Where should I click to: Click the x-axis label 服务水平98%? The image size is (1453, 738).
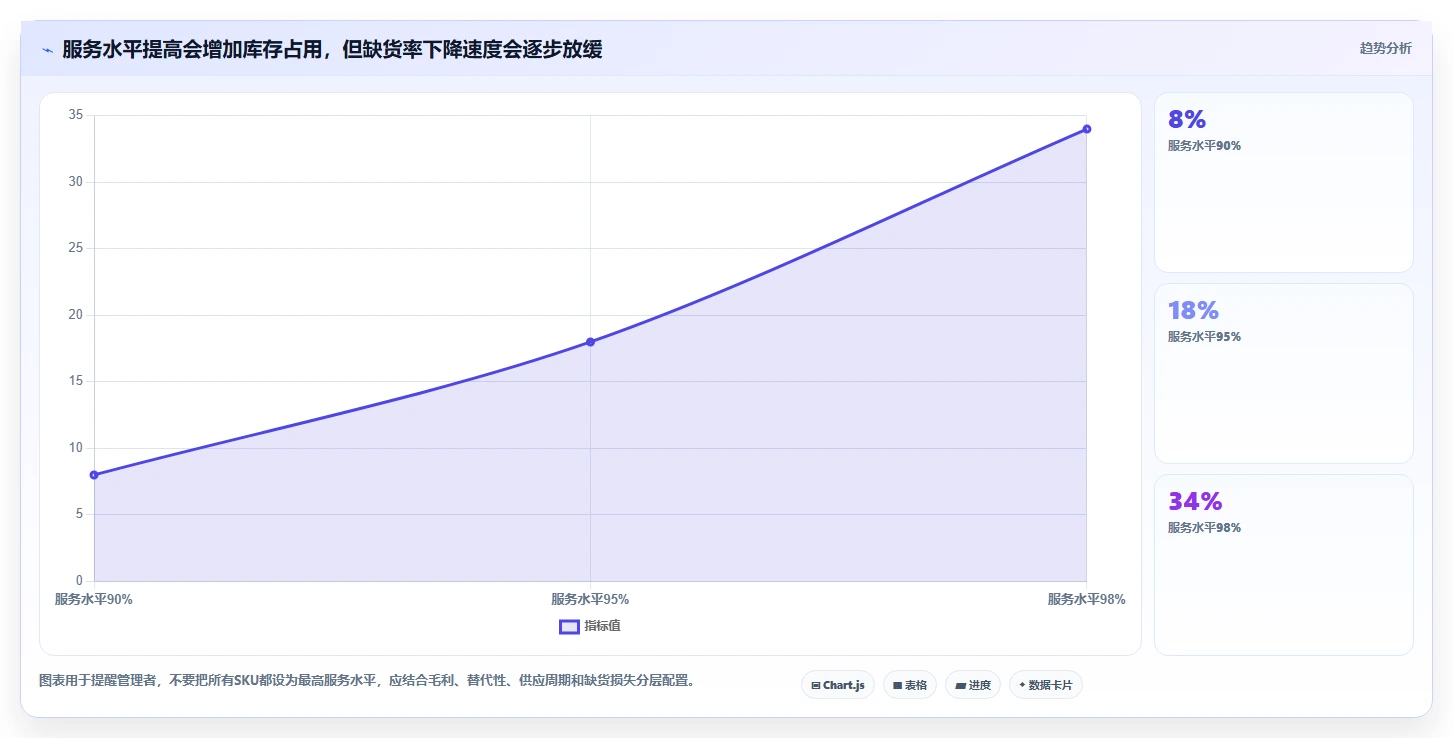pyautogui.click(x=1087, y=600)
